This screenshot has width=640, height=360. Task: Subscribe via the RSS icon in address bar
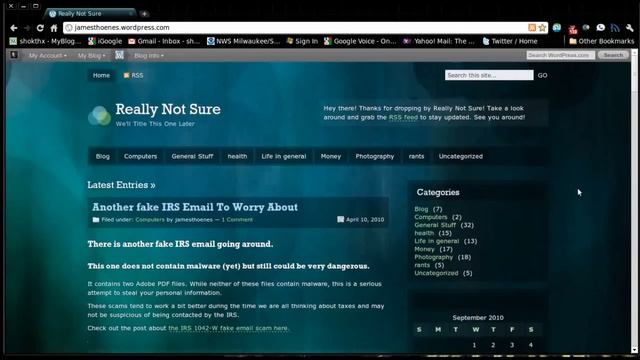[532, 27]
